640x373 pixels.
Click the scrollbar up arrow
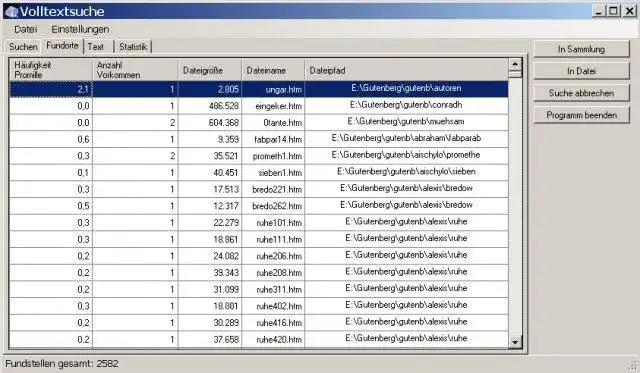pos(515,64)
